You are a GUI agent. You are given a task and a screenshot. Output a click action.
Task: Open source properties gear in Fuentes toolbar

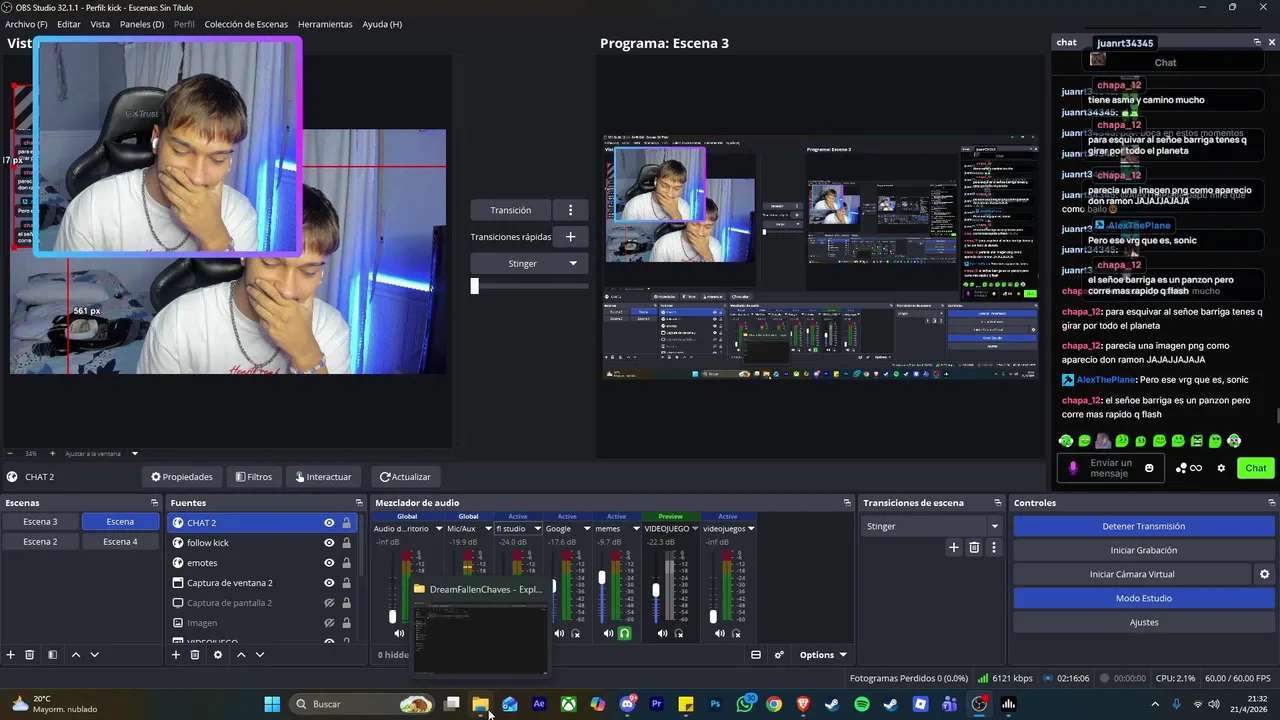218,655
